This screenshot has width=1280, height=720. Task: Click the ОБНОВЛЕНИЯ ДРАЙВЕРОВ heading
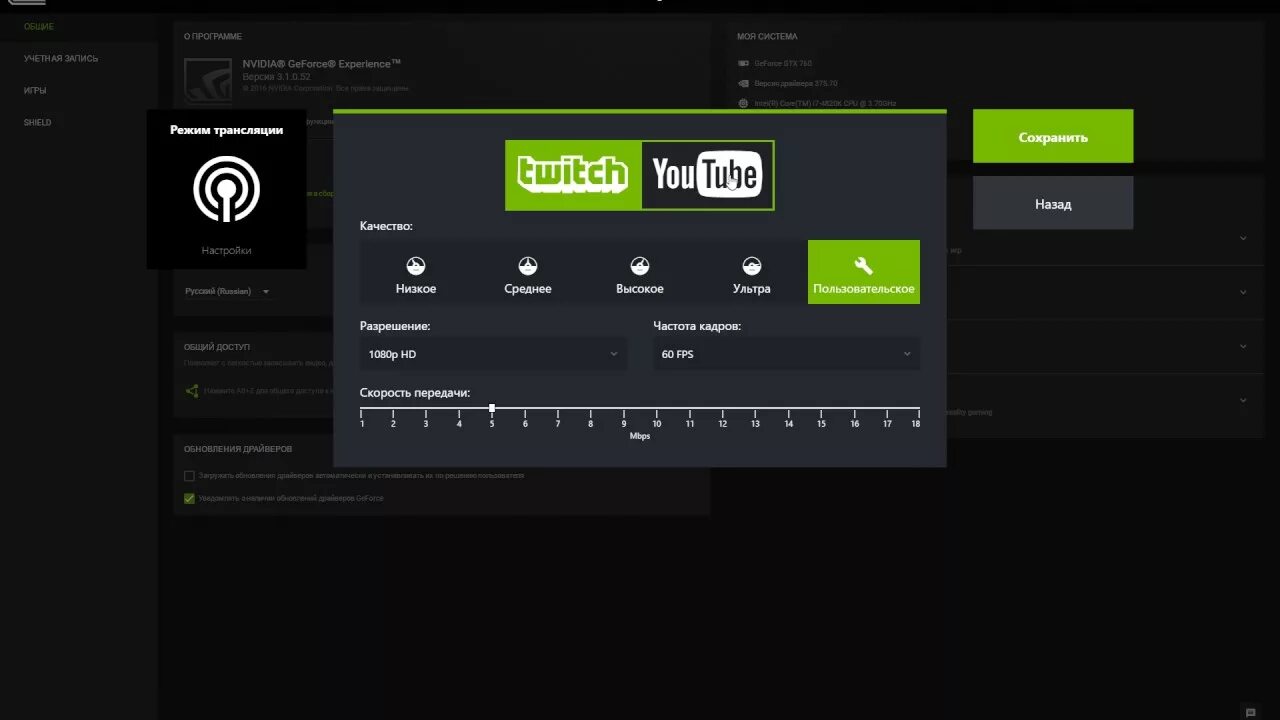pos(238,449)
